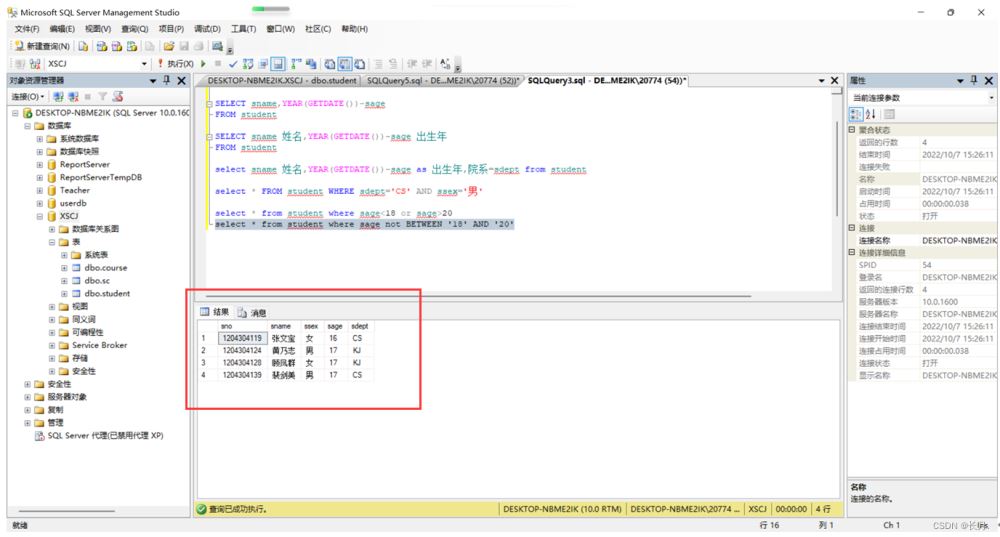Click the 新建查询 (New Query) toolbar button
The image size is (1000, 537).
coord(42,46)
